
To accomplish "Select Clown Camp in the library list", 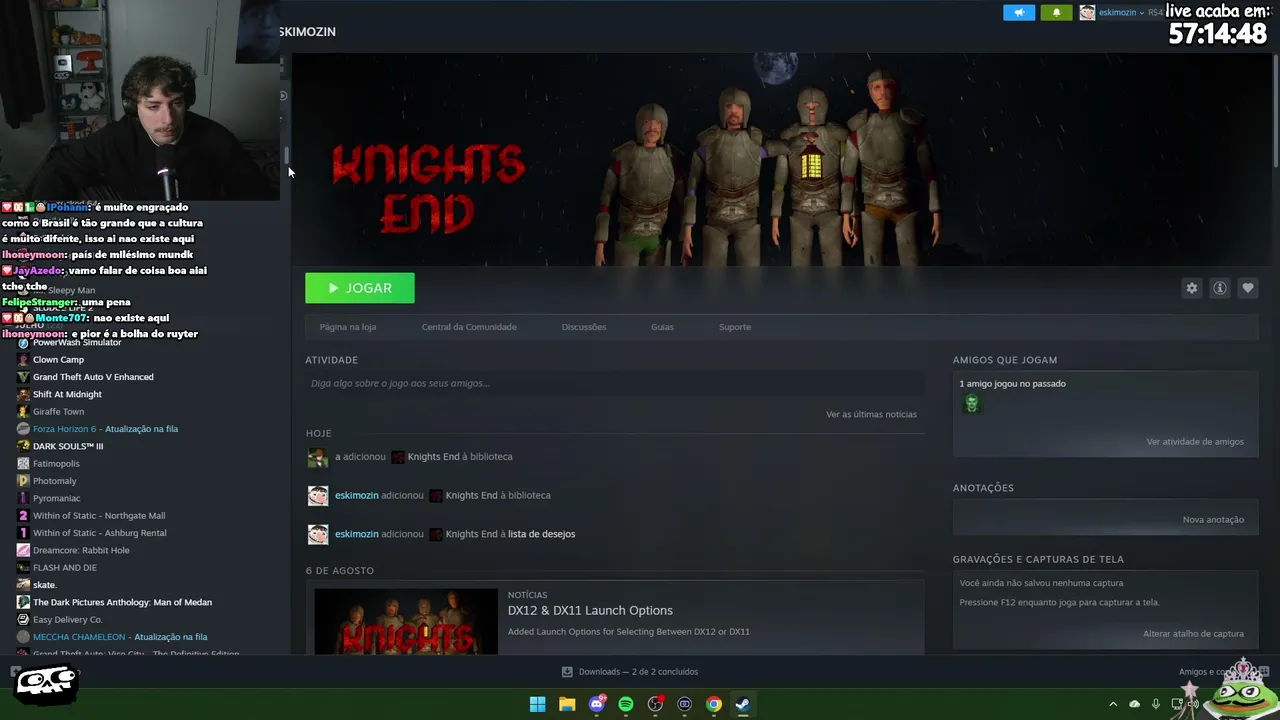I will pyautogui.click(x=58, y=360).
